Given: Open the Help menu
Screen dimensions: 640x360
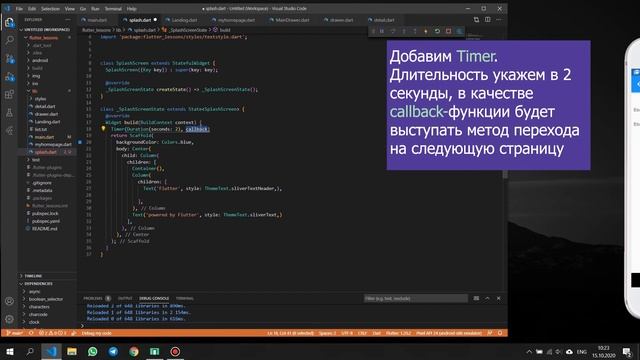Looking at the screenshot, I should click(x=131, y=9).
